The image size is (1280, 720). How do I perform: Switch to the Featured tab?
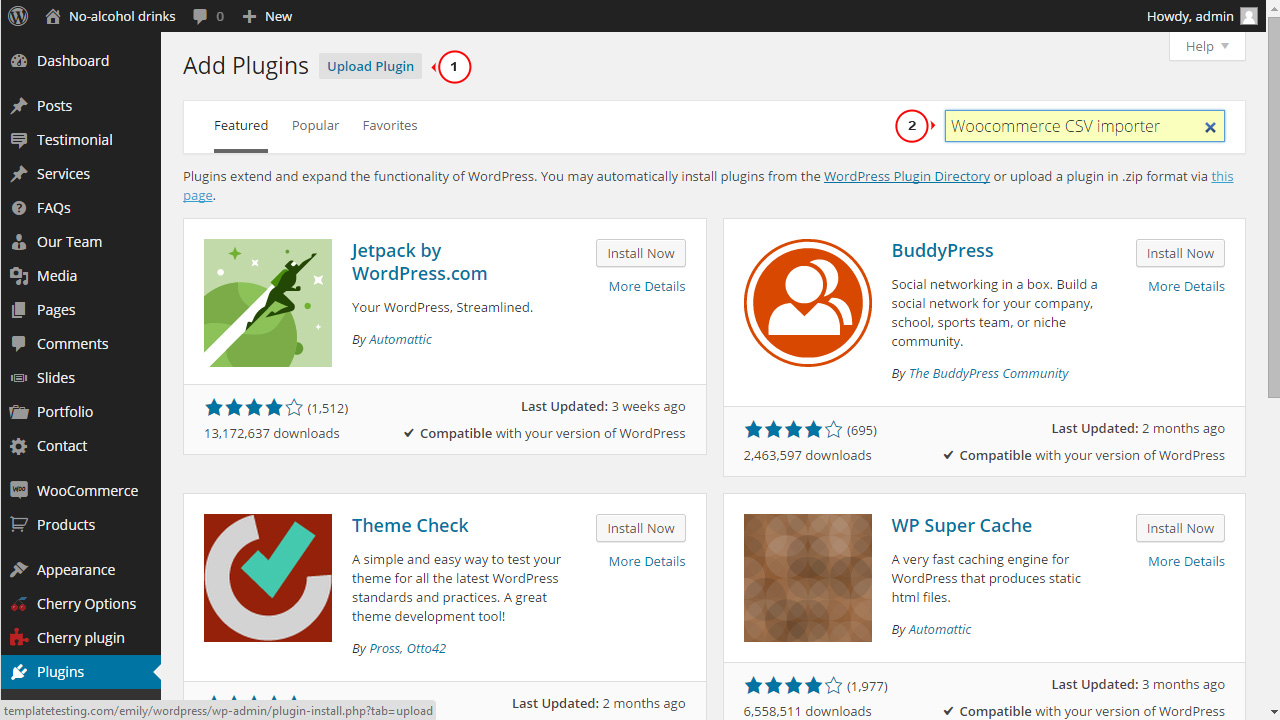coord(241,126)
